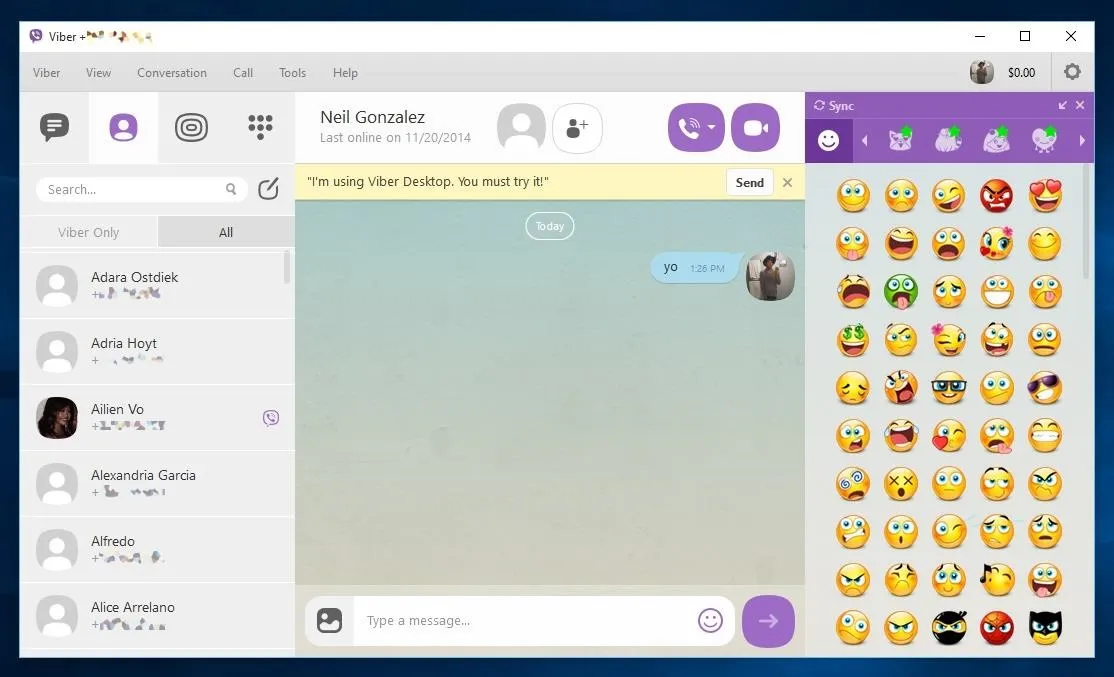Viewport: 1114px width, 677px height.
Task: Click Neil Gonzalez avatar in chat header
Action: pos(521,128)
